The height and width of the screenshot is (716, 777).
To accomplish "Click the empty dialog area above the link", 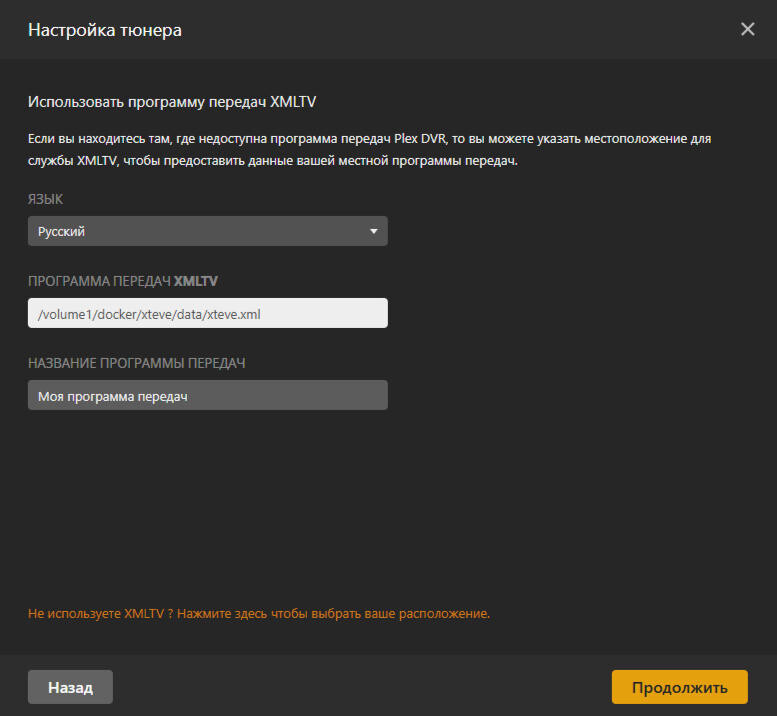I will pyautogui.click(x=388, y=500).
